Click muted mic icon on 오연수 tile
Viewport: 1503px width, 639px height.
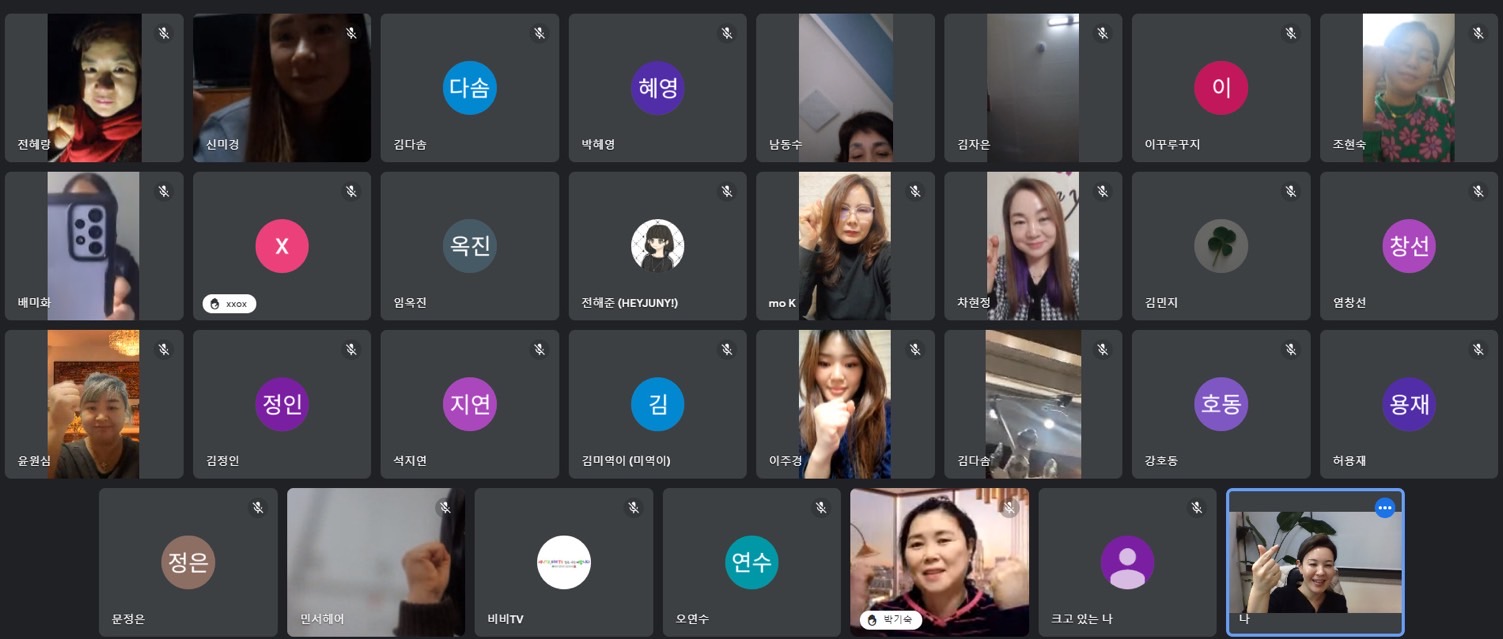click(821, 508)
